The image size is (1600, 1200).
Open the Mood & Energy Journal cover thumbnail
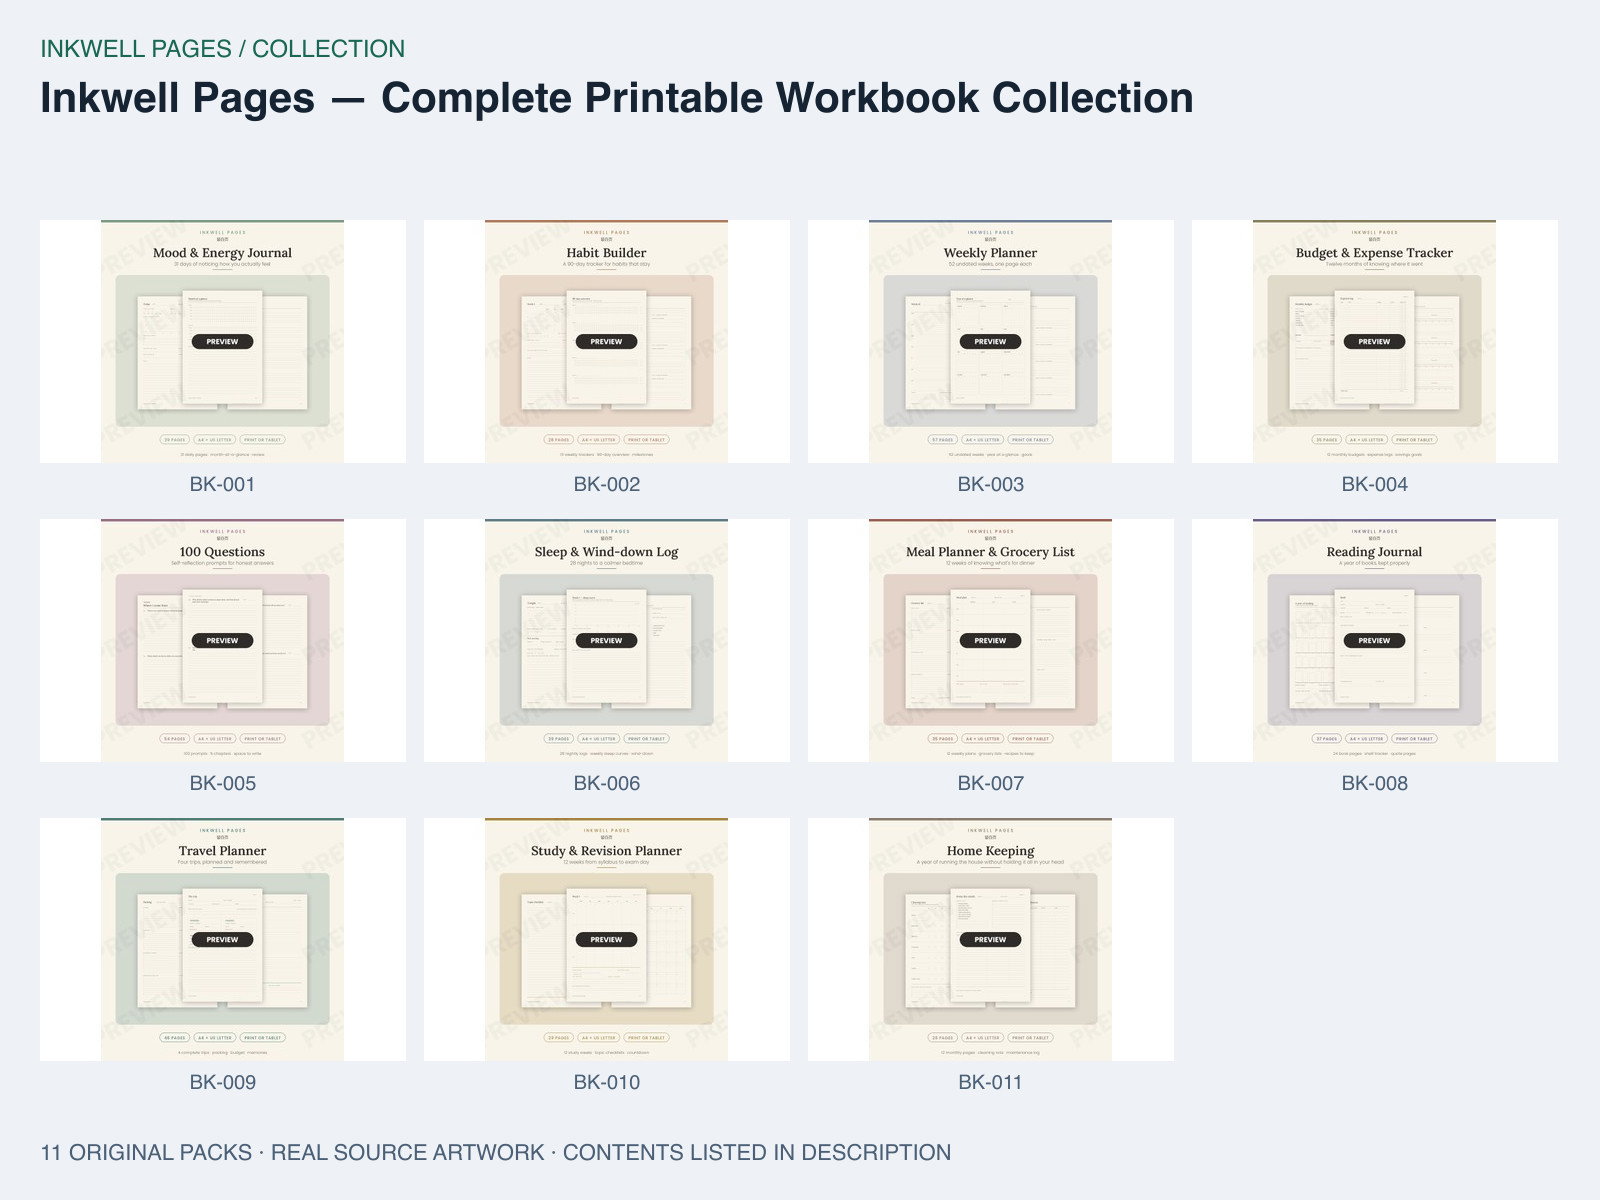(222, 341)
